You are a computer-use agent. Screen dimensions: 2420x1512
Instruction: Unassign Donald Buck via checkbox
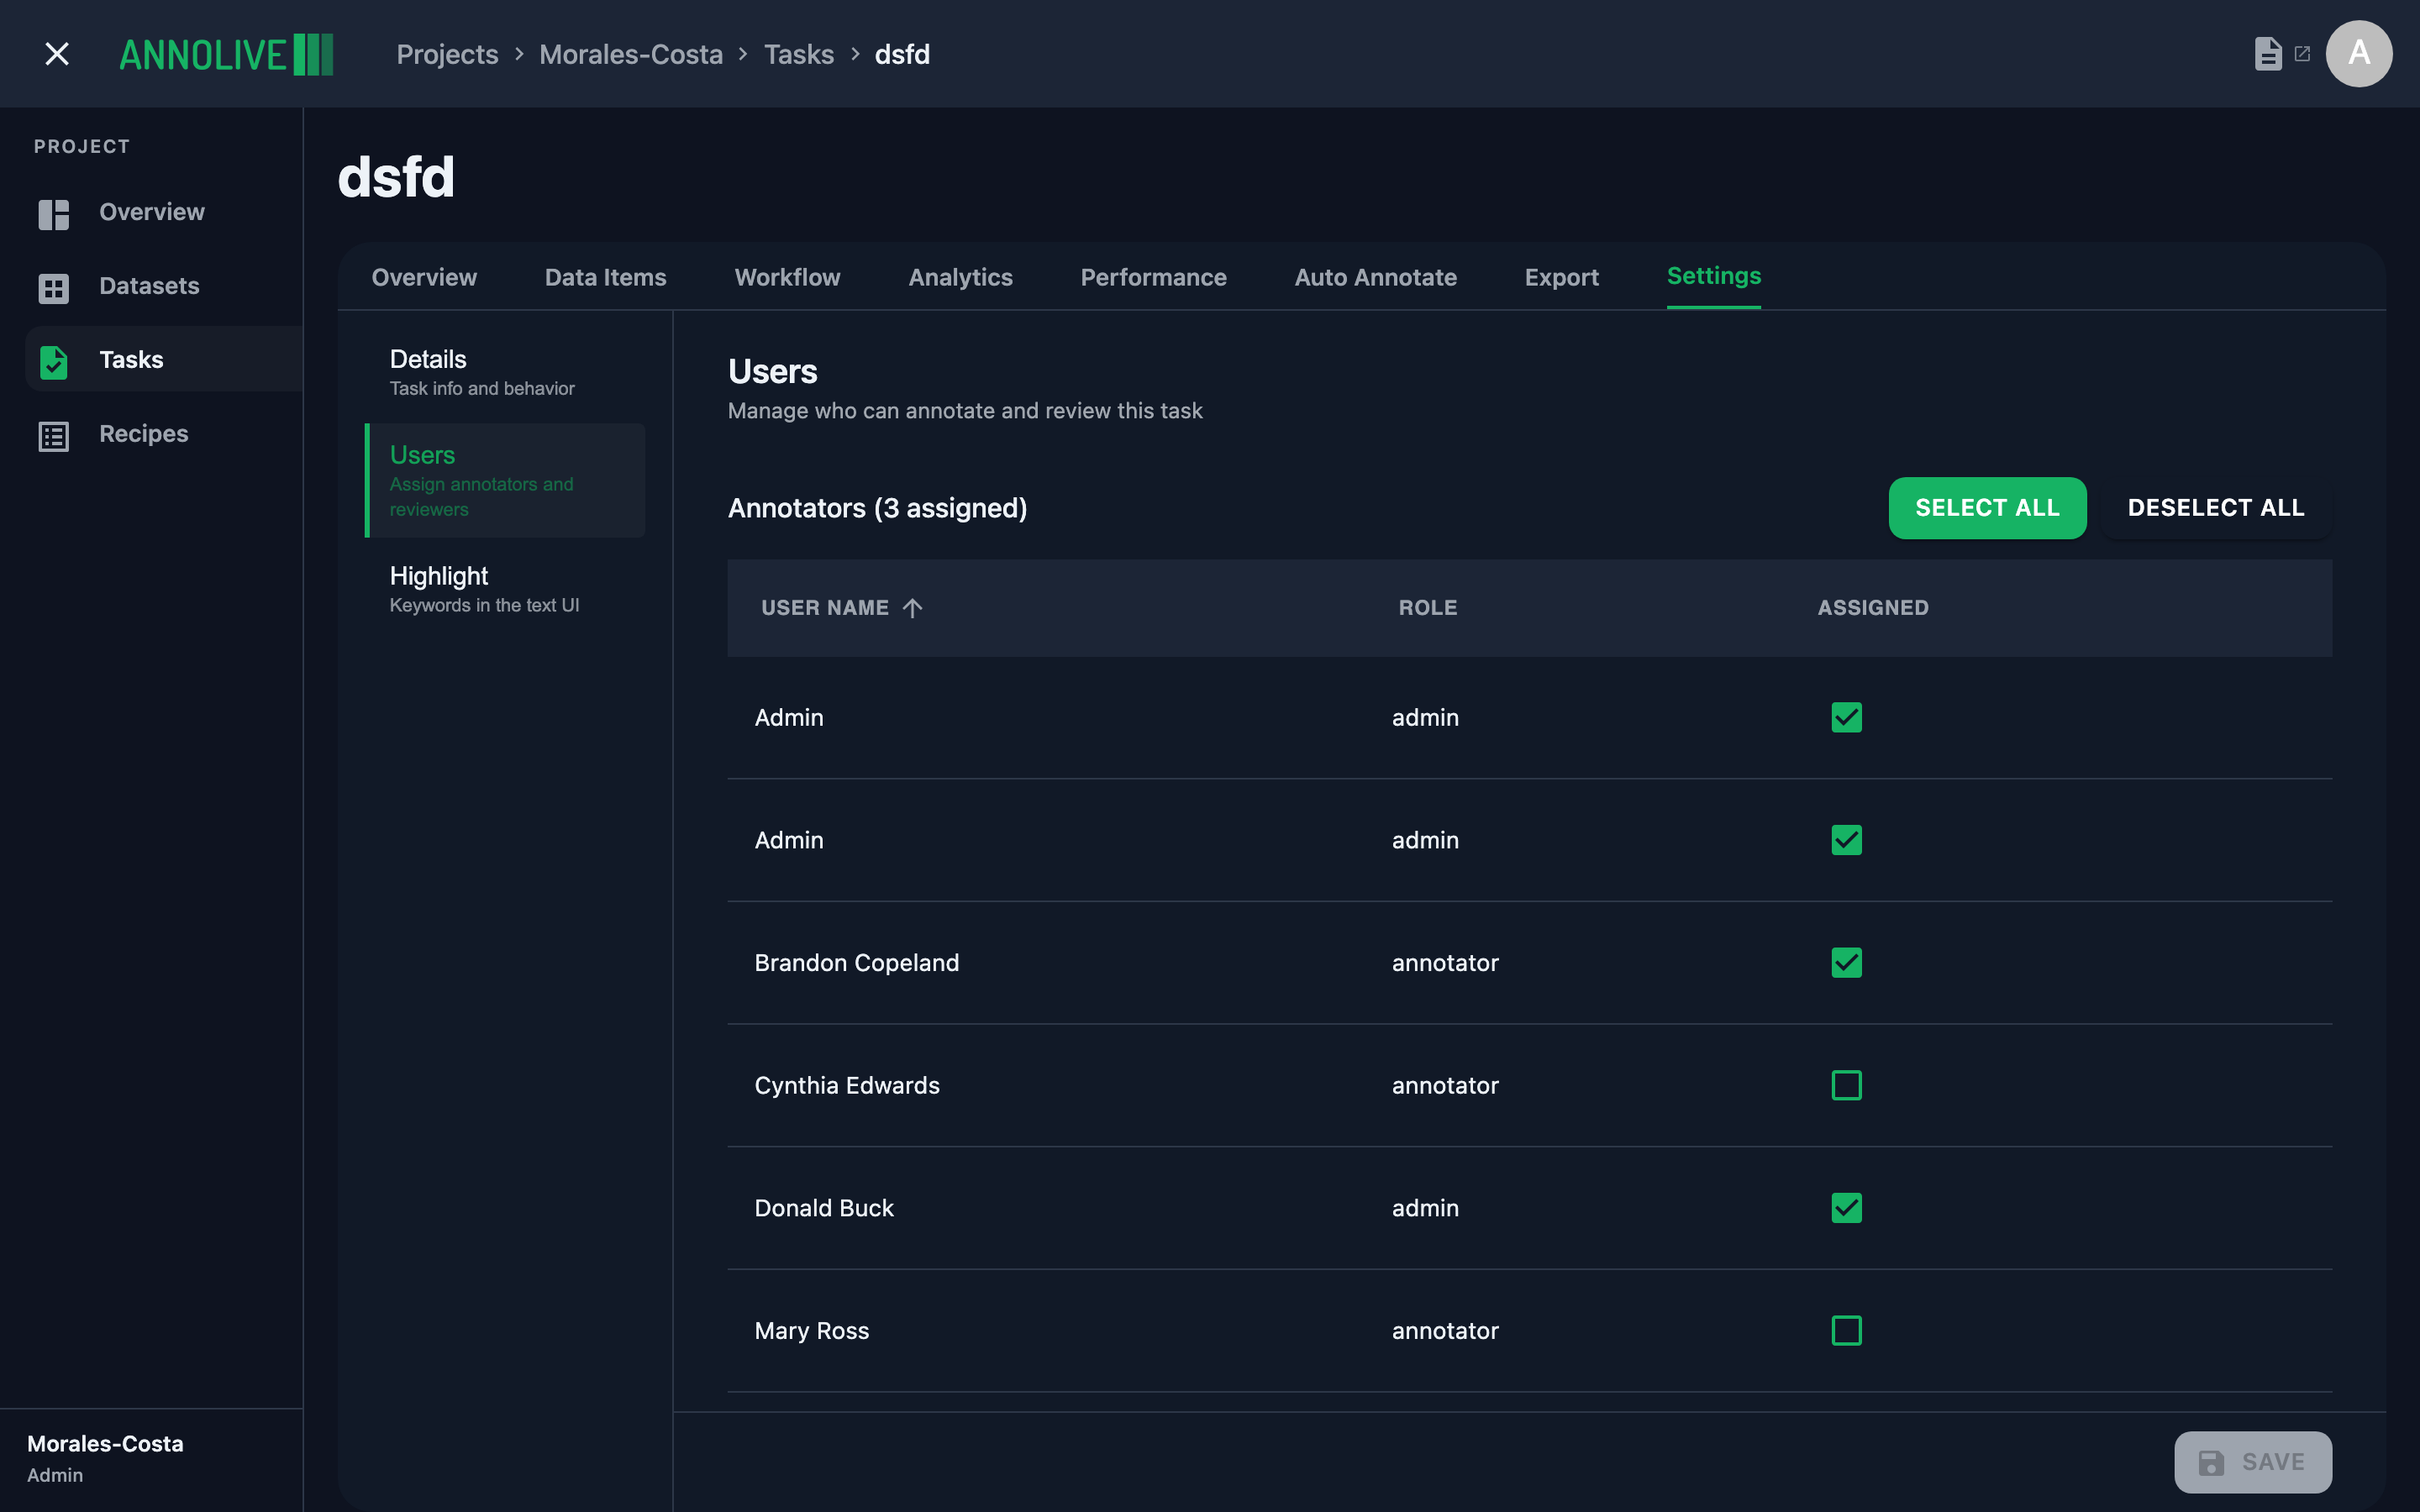[1846, 1208]
